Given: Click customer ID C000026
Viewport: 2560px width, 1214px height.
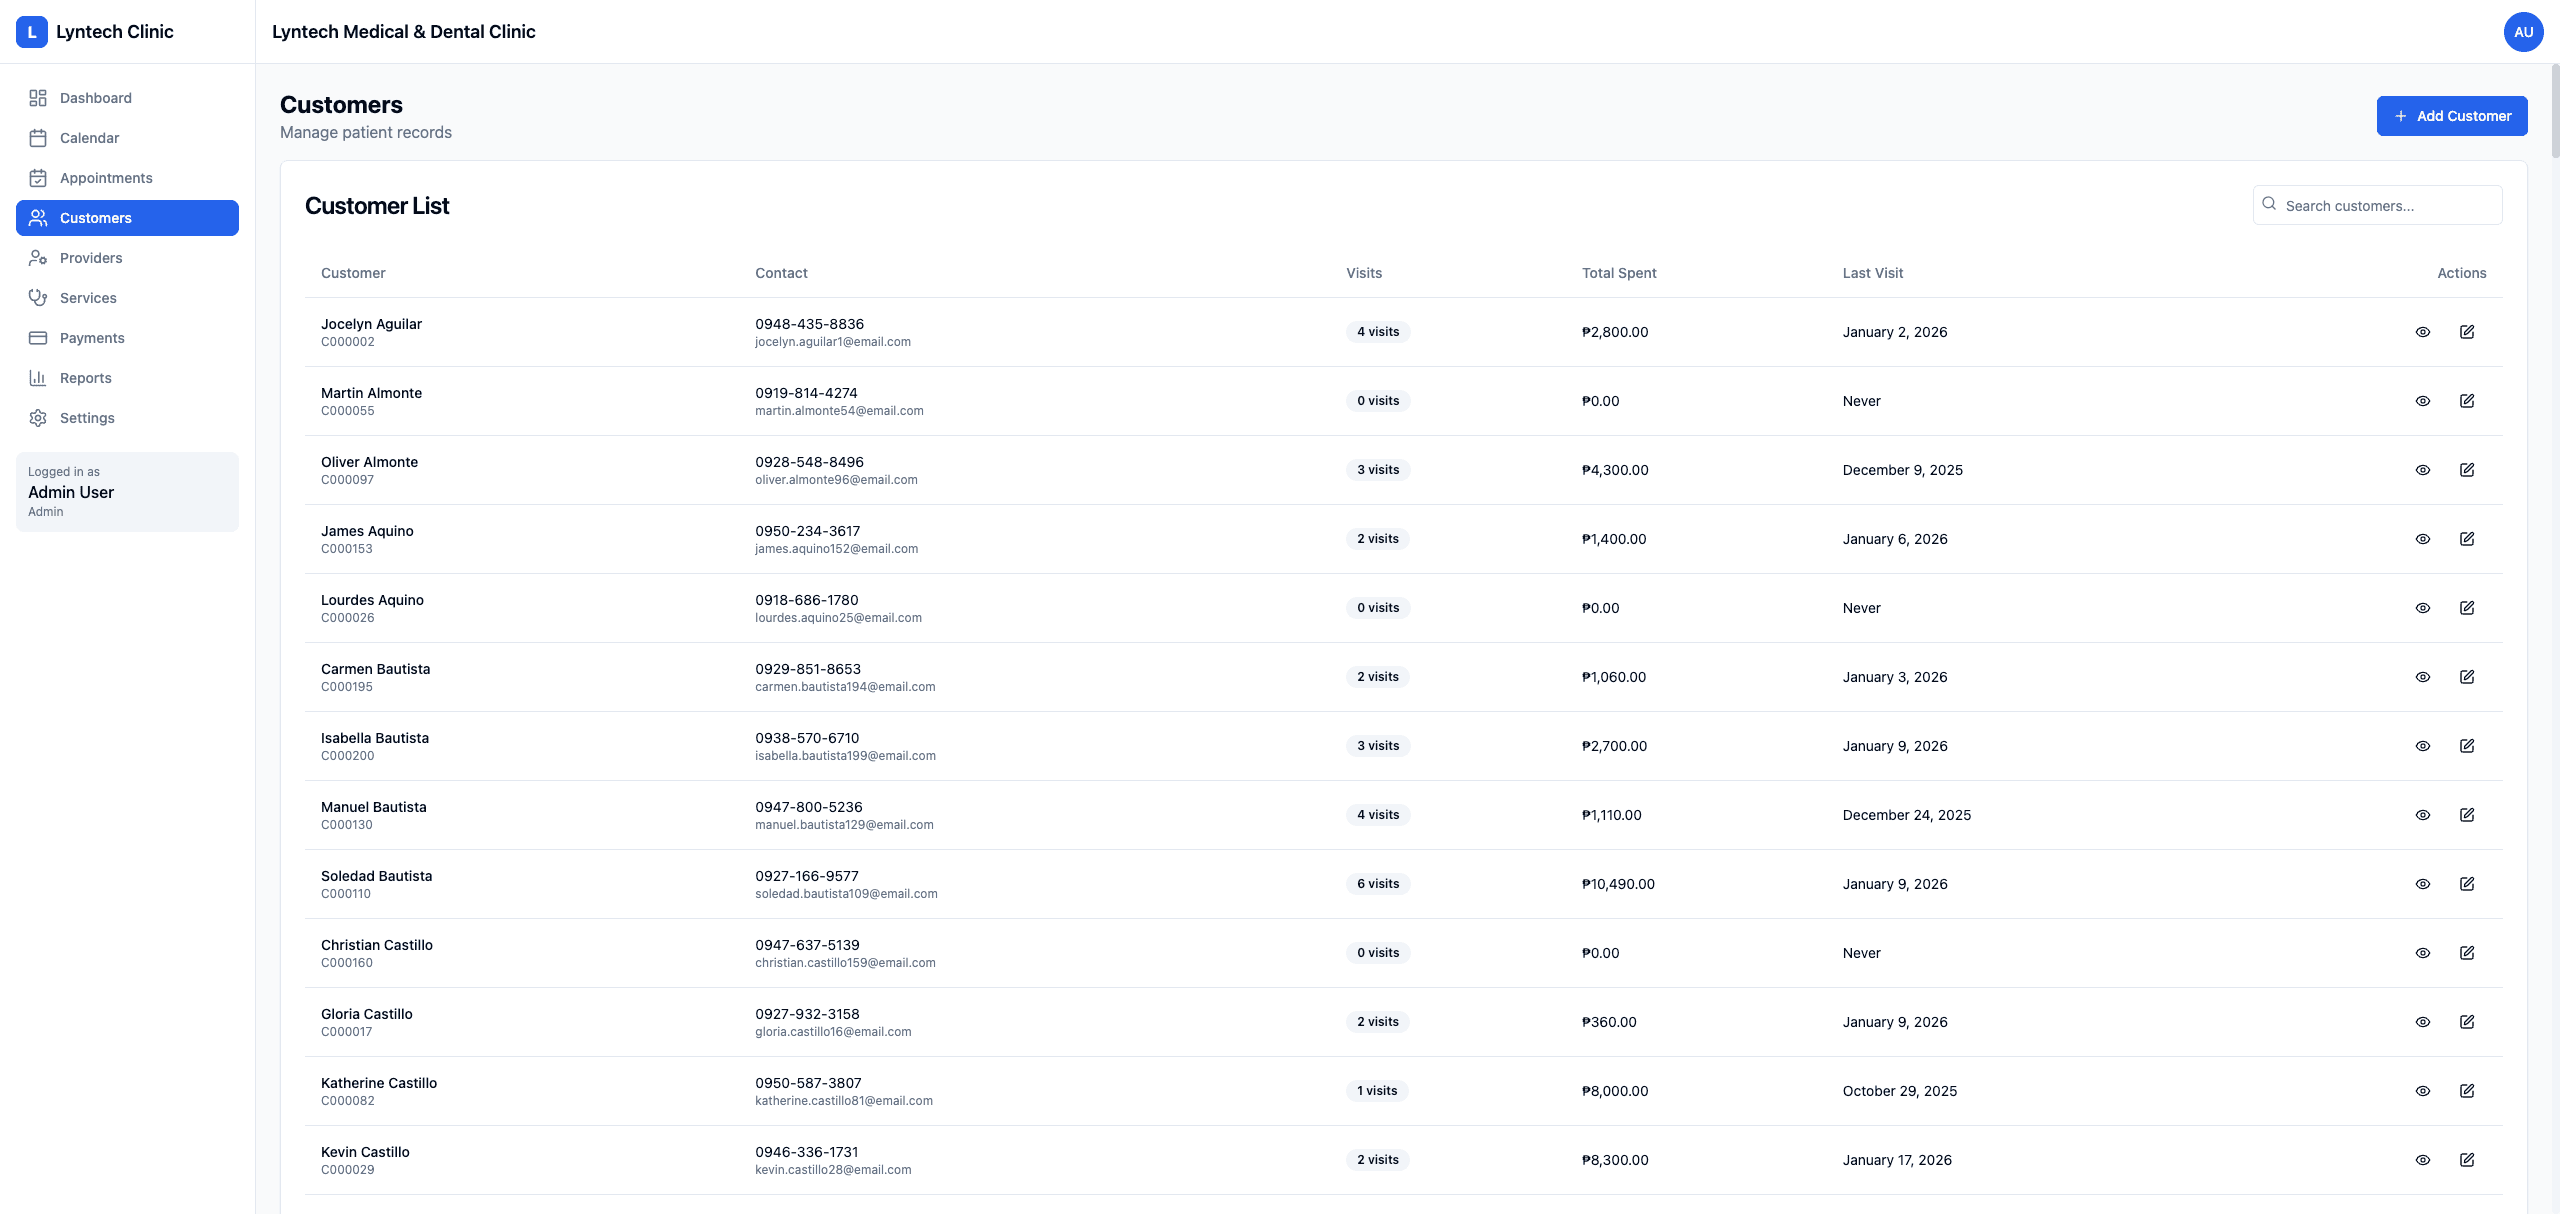Looking at the screenshot, I should (348, 618).
